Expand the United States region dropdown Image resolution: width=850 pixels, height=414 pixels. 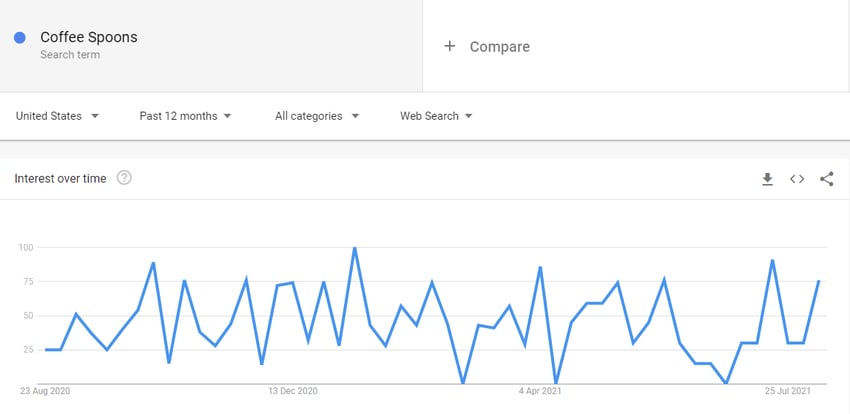tap(57, 116)
